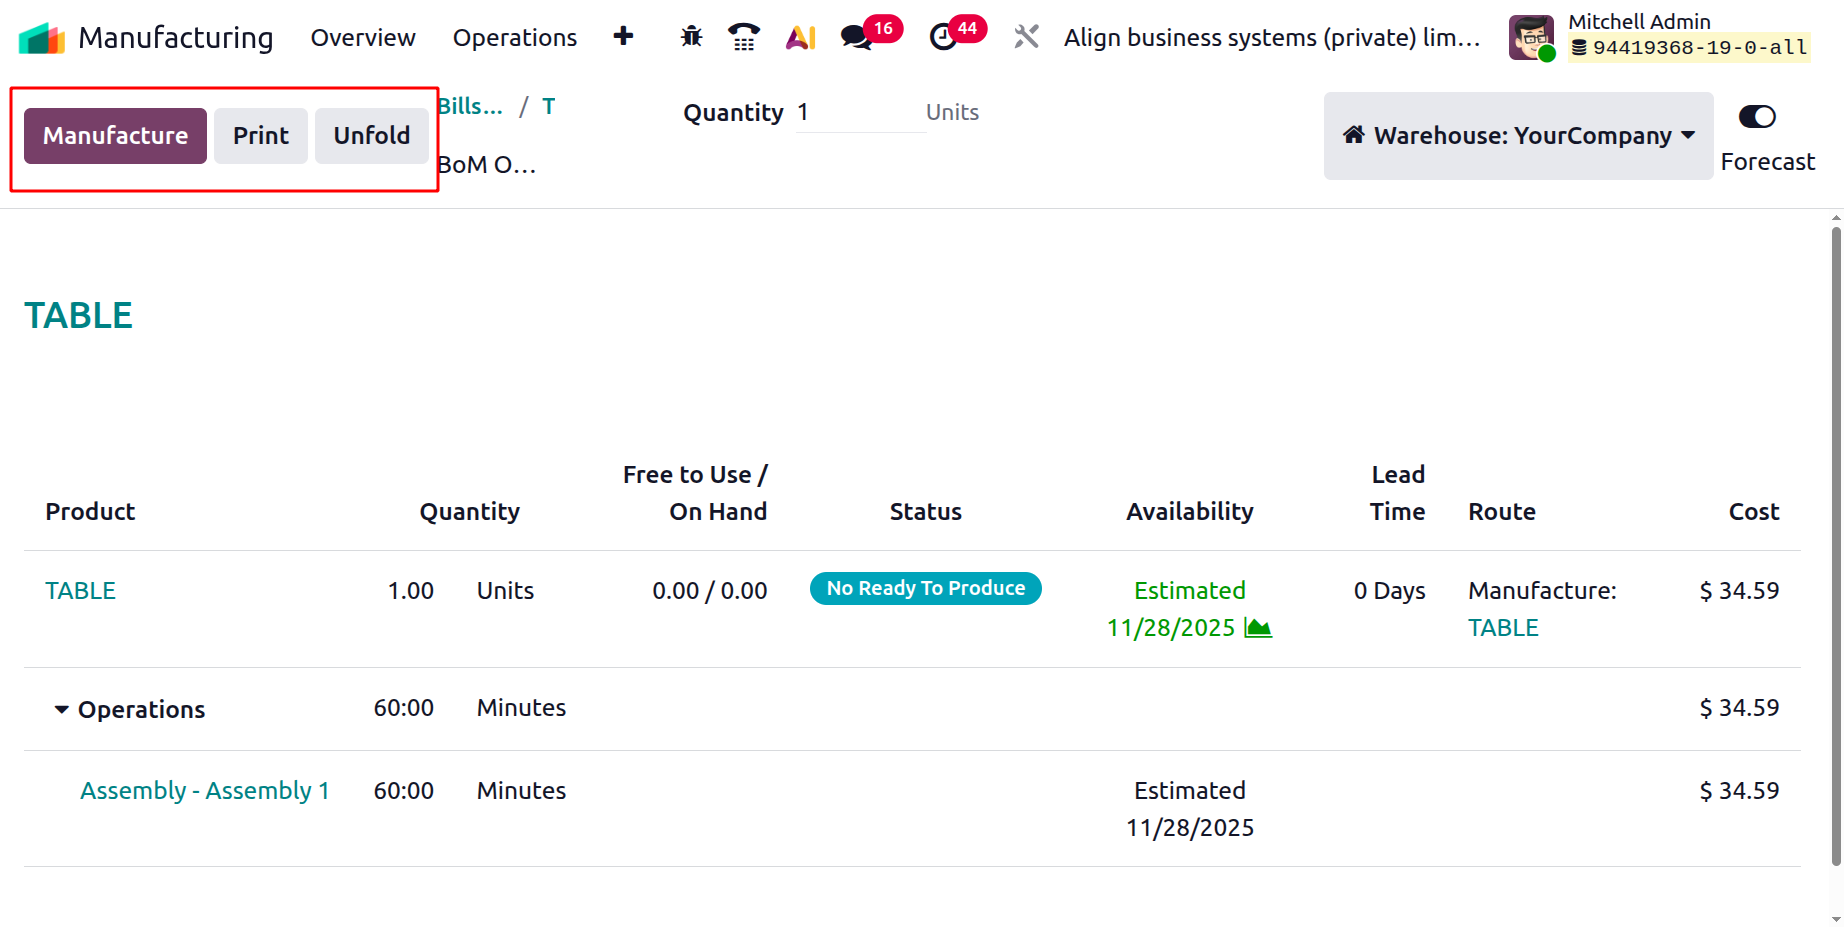Open the Operations menu
The image size is (1844, 927).
(514, 37)
